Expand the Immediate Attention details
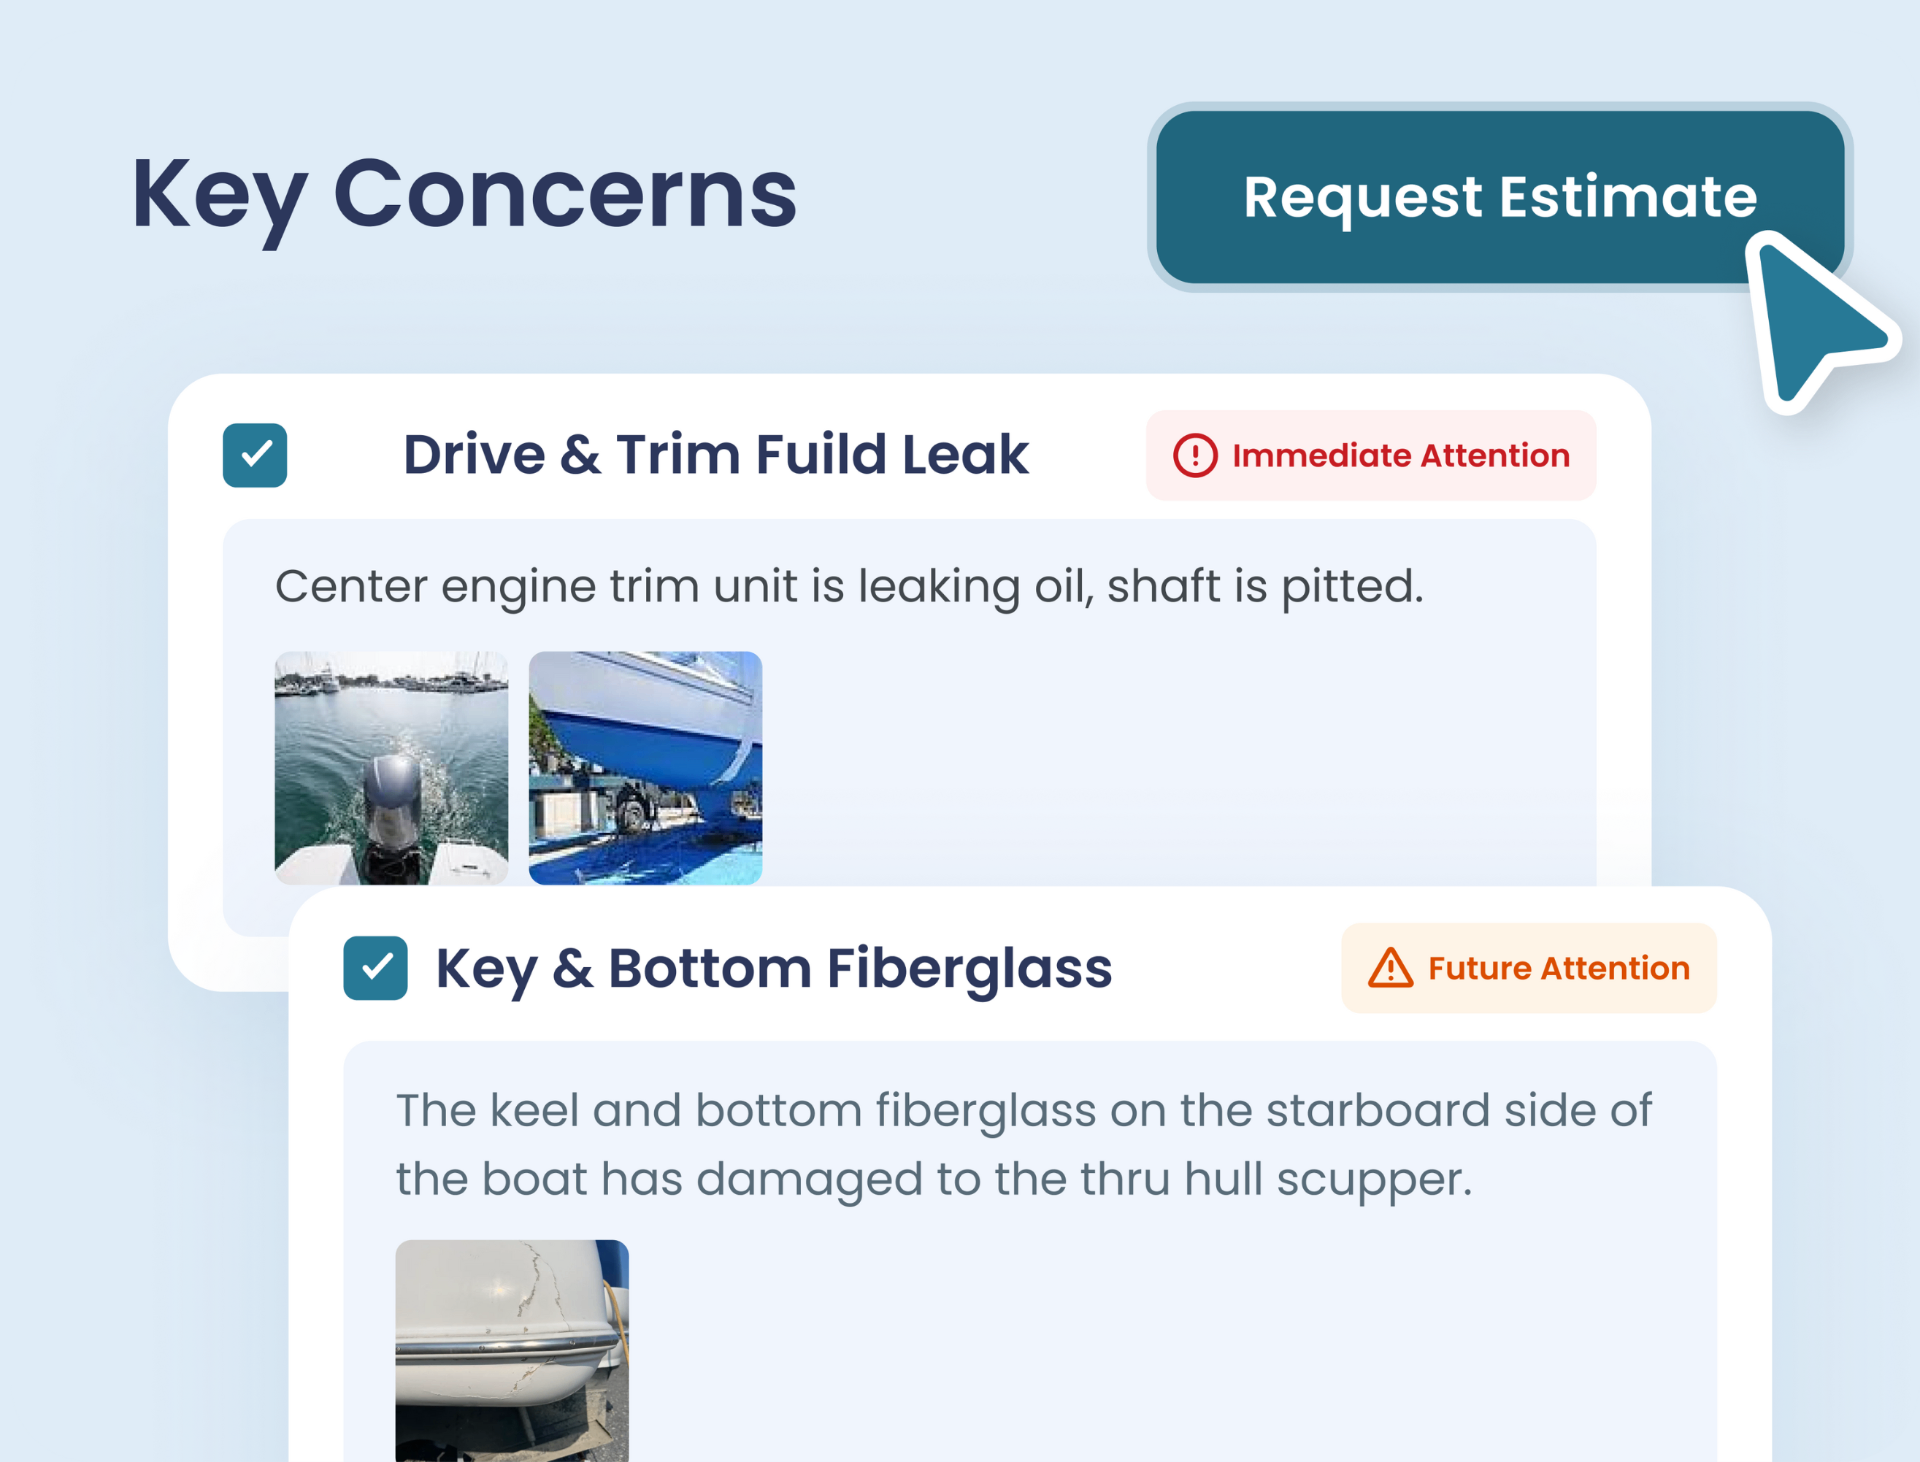 tap(1370, 455)
